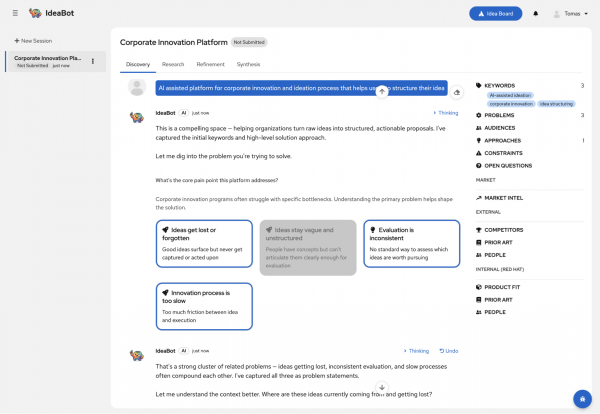The height and width of the screenshot is (414, 600).
Task: Select 'Ideas get lost or forgotten' card
Action: pos(204,243)
